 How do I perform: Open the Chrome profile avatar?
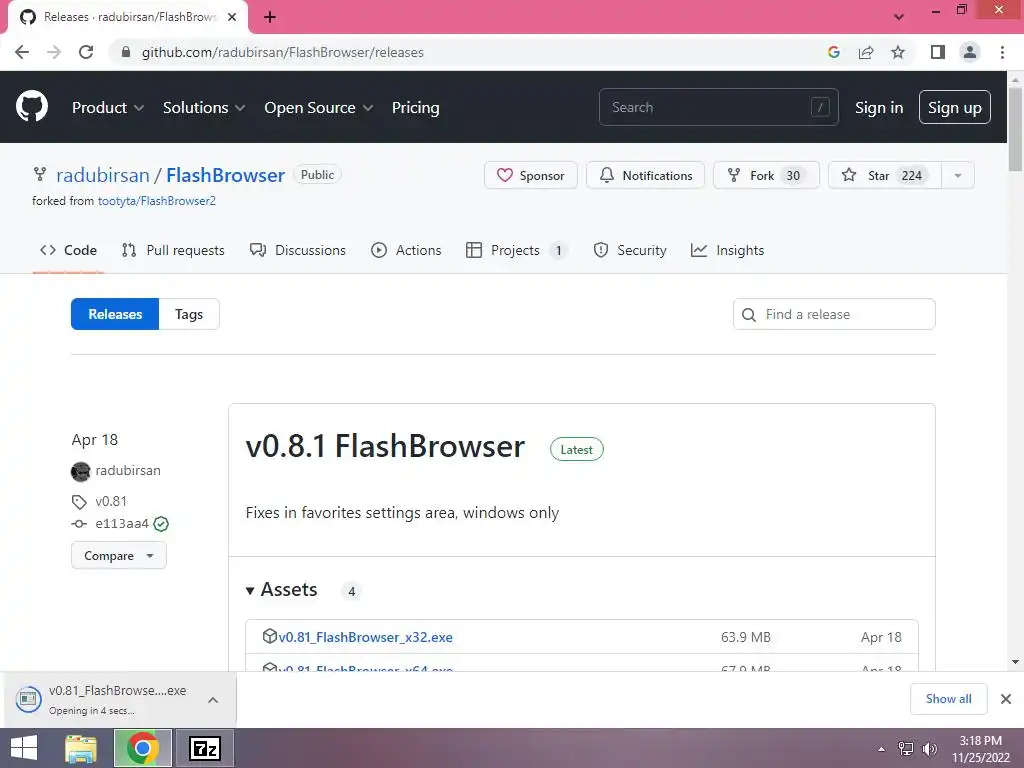pos(970,52)
